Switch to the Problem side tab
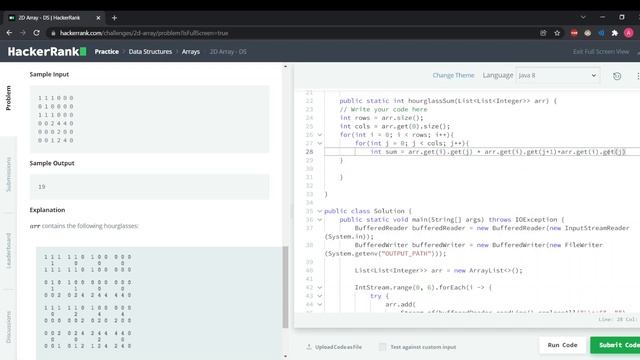The height and width of the screenshot is (360, 640). (x=9, y=98)
